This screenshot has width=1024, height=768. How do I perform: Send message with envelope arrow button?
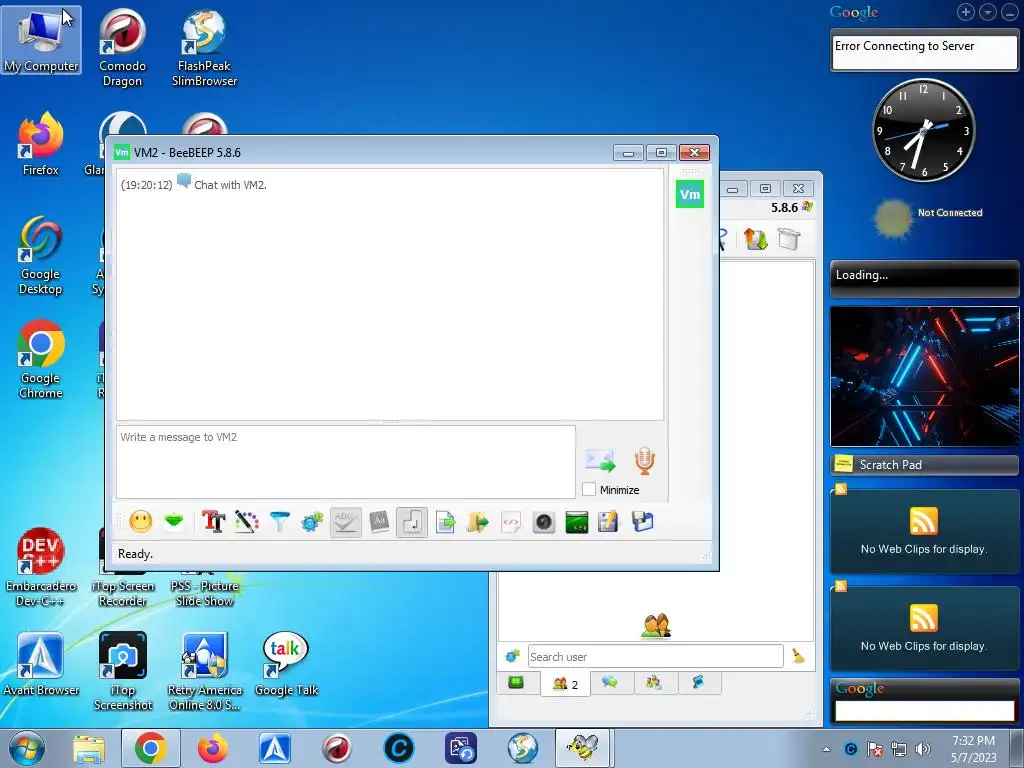point(600,460)
